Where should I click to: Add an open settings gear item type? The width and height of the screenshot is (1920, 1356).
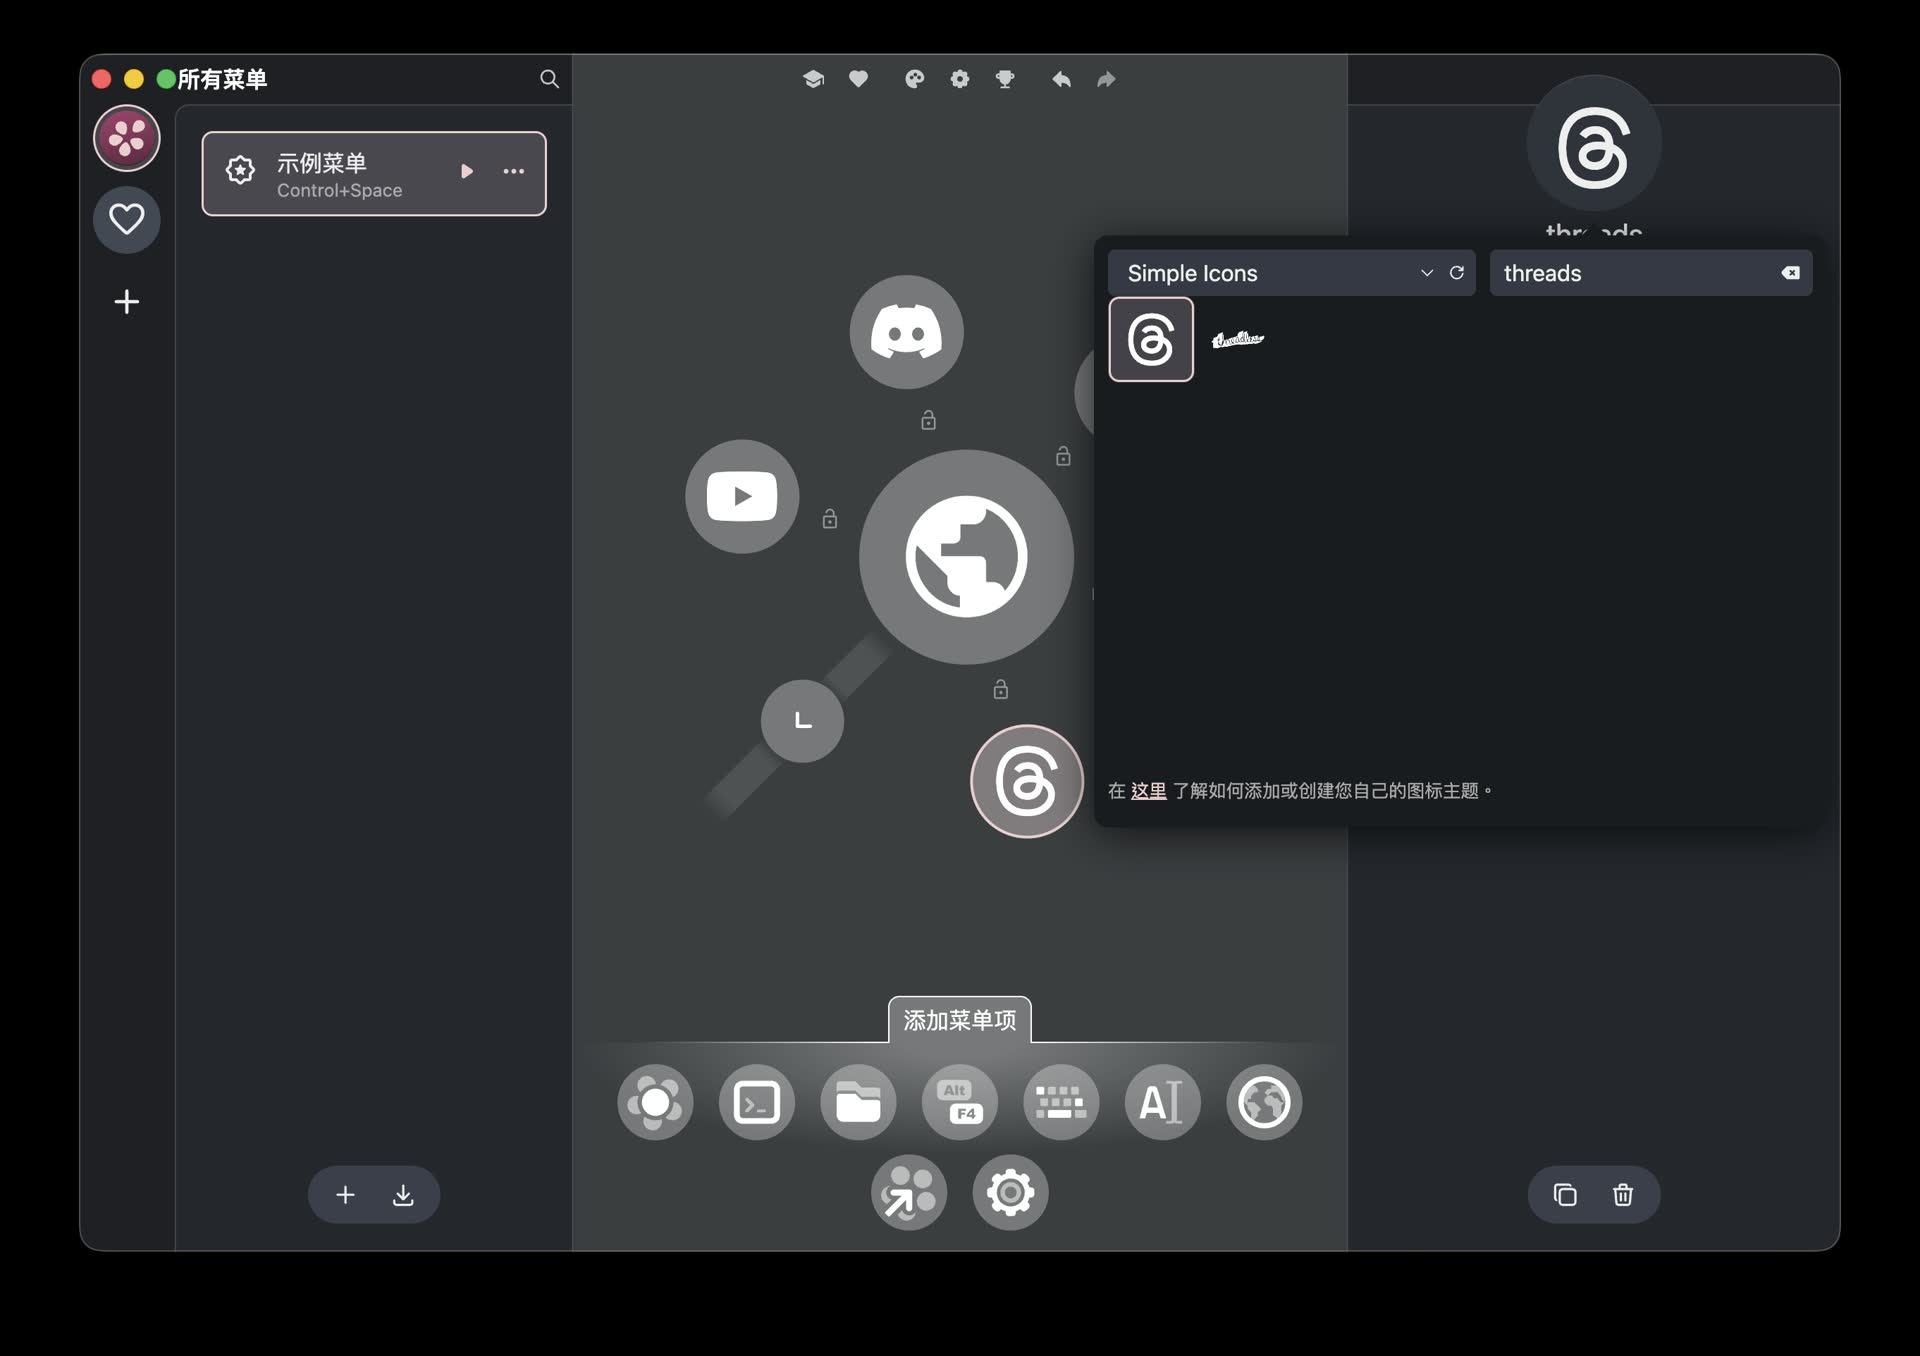[x=1010, y=1192]
